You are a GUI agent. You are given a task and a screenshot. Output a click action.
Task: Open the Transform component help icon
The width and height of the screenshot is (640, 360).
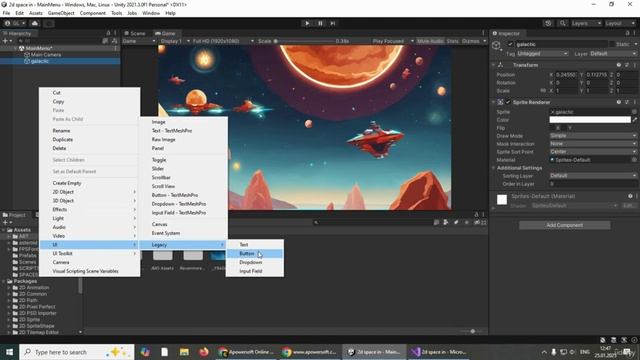[619, 65]
